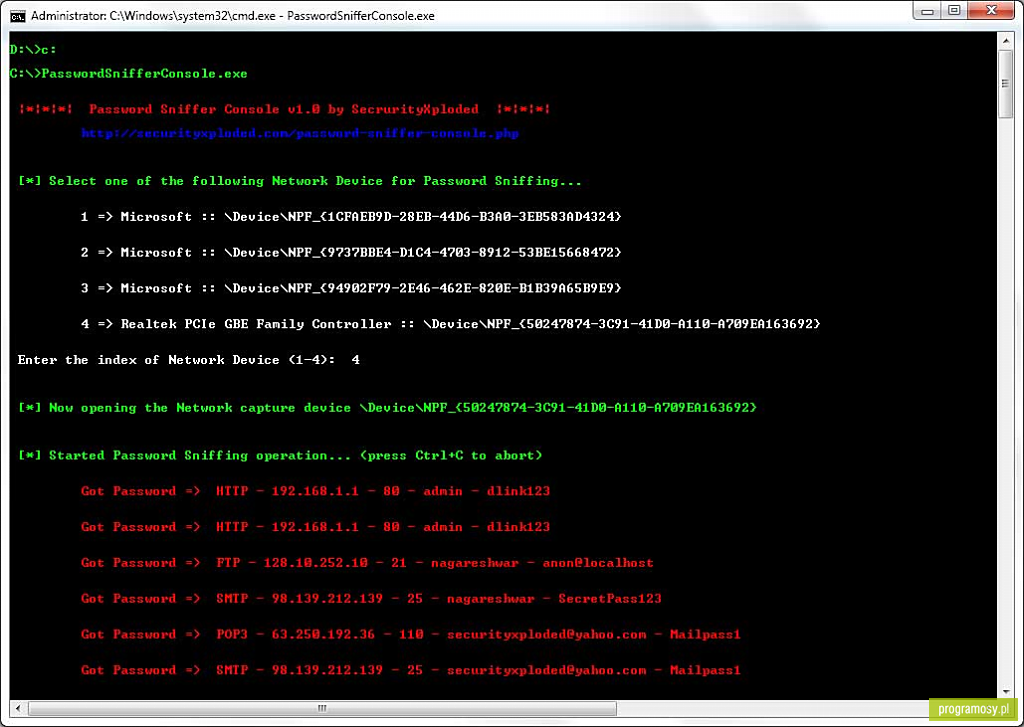
Task: Click the POP3 63.250.192.36 result line
Action: [411, 634]
